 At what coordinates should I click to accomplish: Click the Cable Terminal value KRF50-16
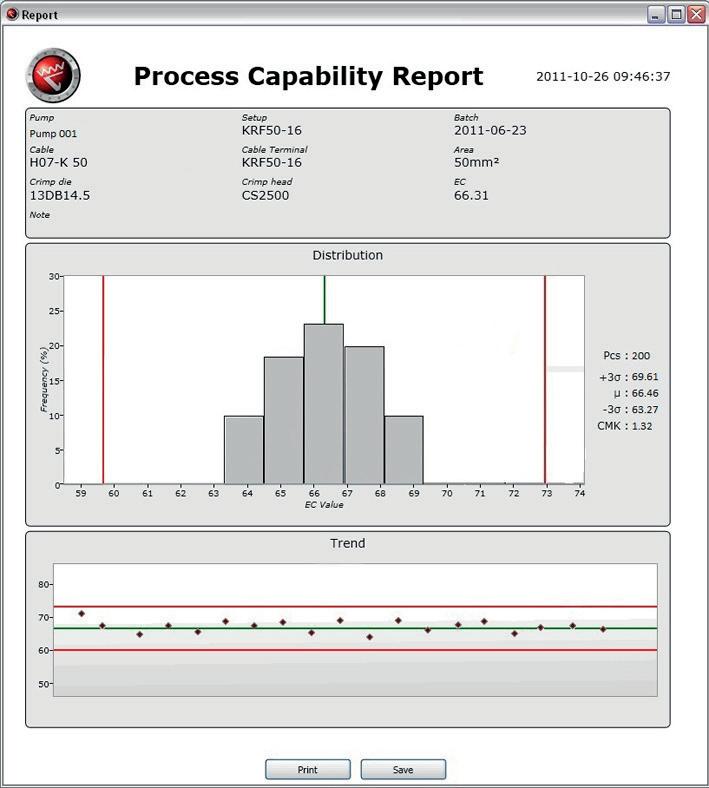(272, 162)
